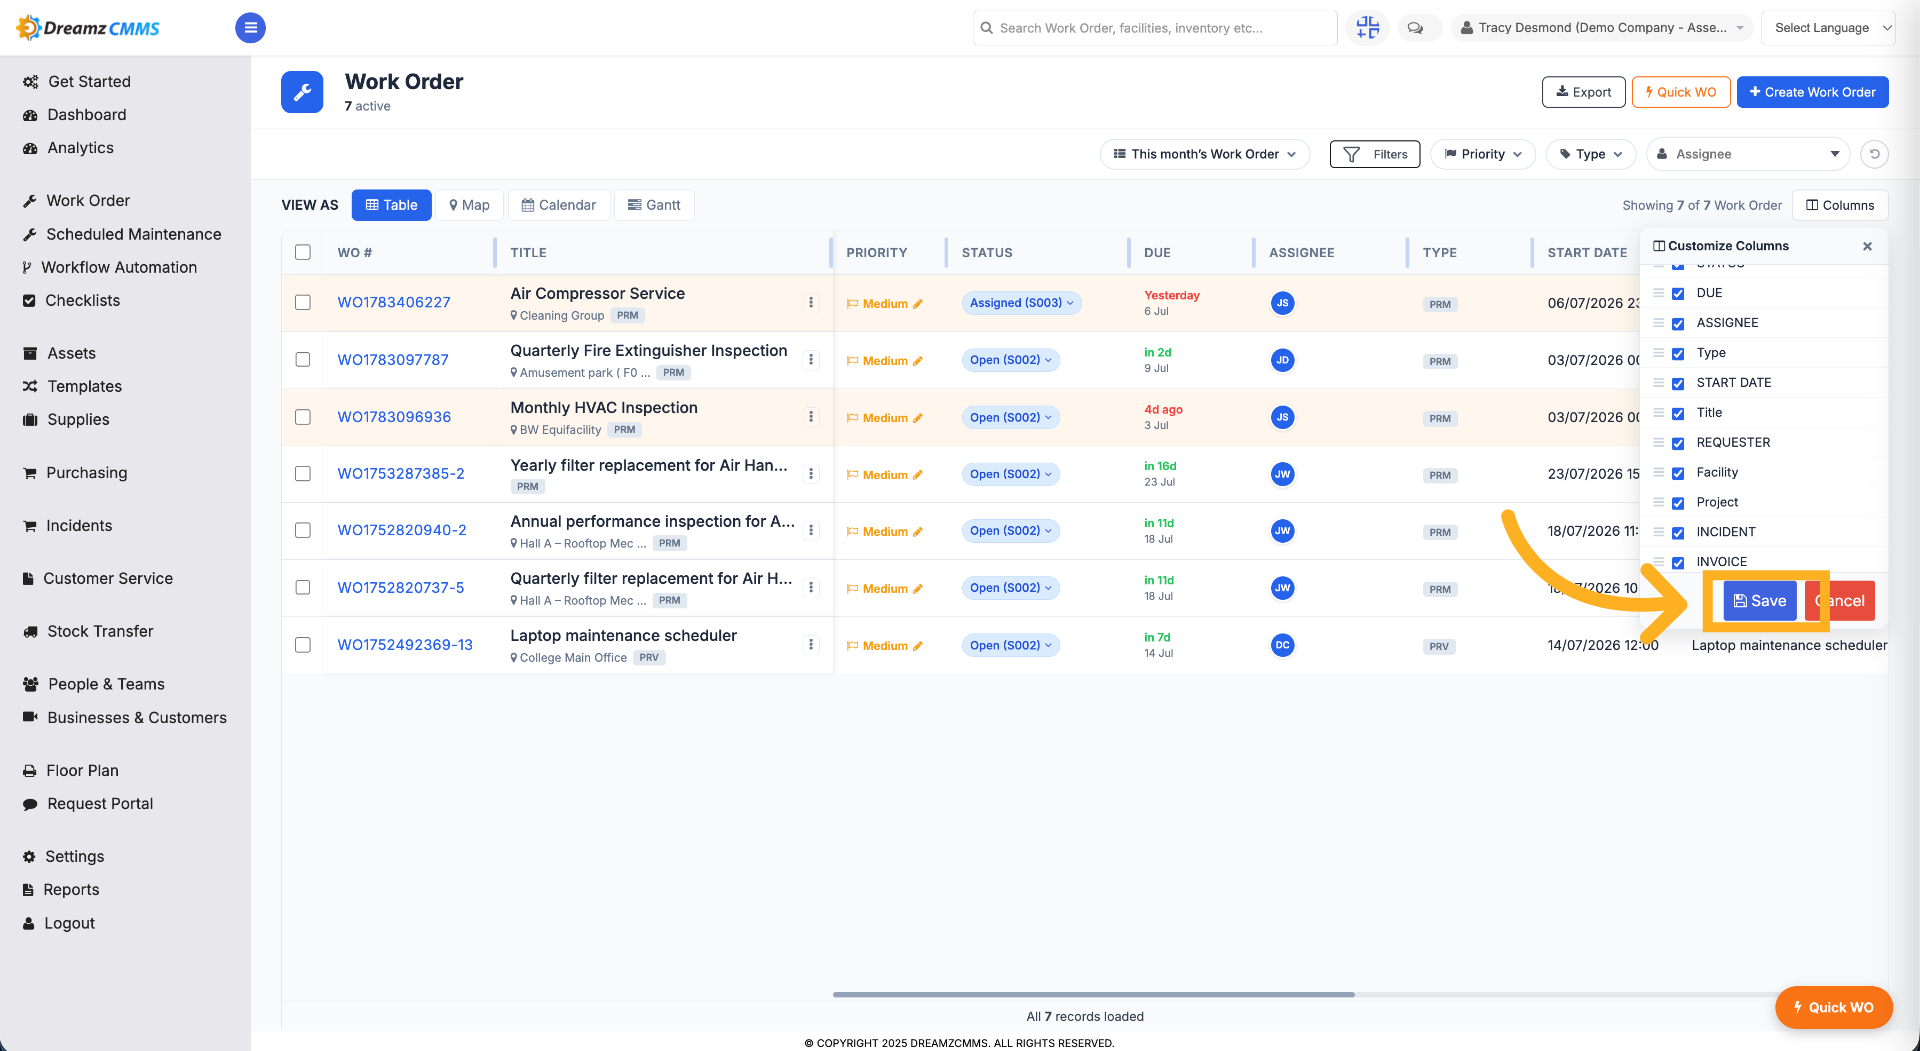Open Type filter dropdown

point(1591,154)
